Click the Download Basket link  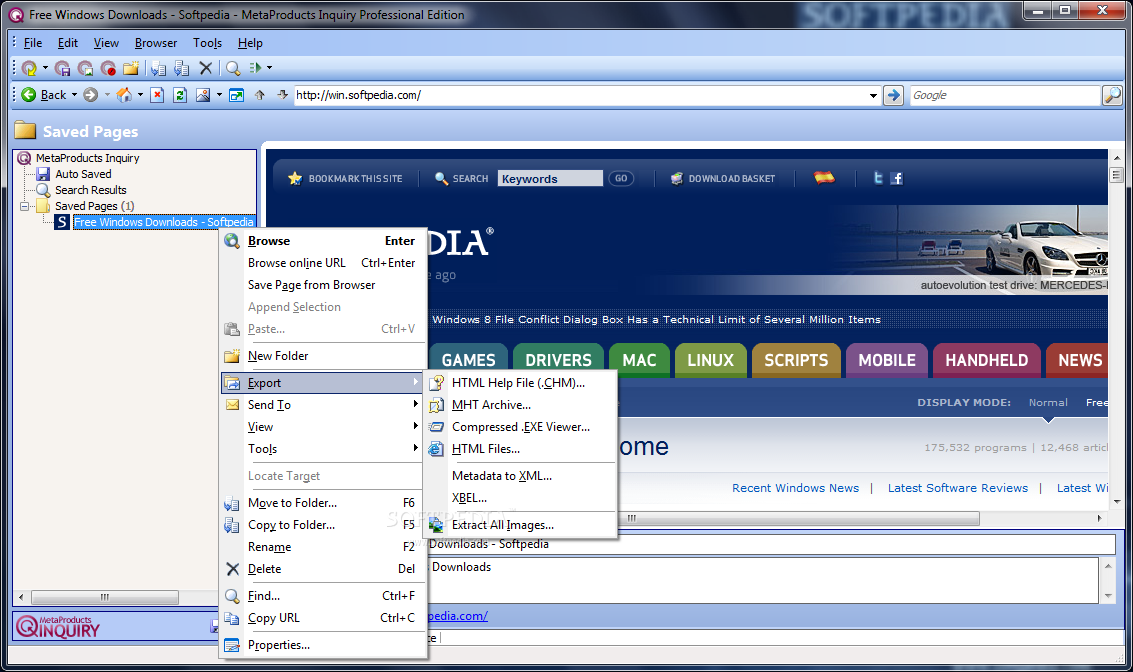[x=723, y=178]
